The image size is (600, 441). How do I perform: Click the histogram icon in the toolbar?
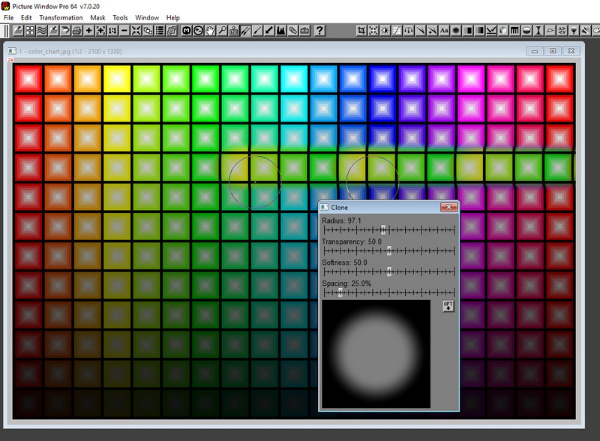coord(280,30)
